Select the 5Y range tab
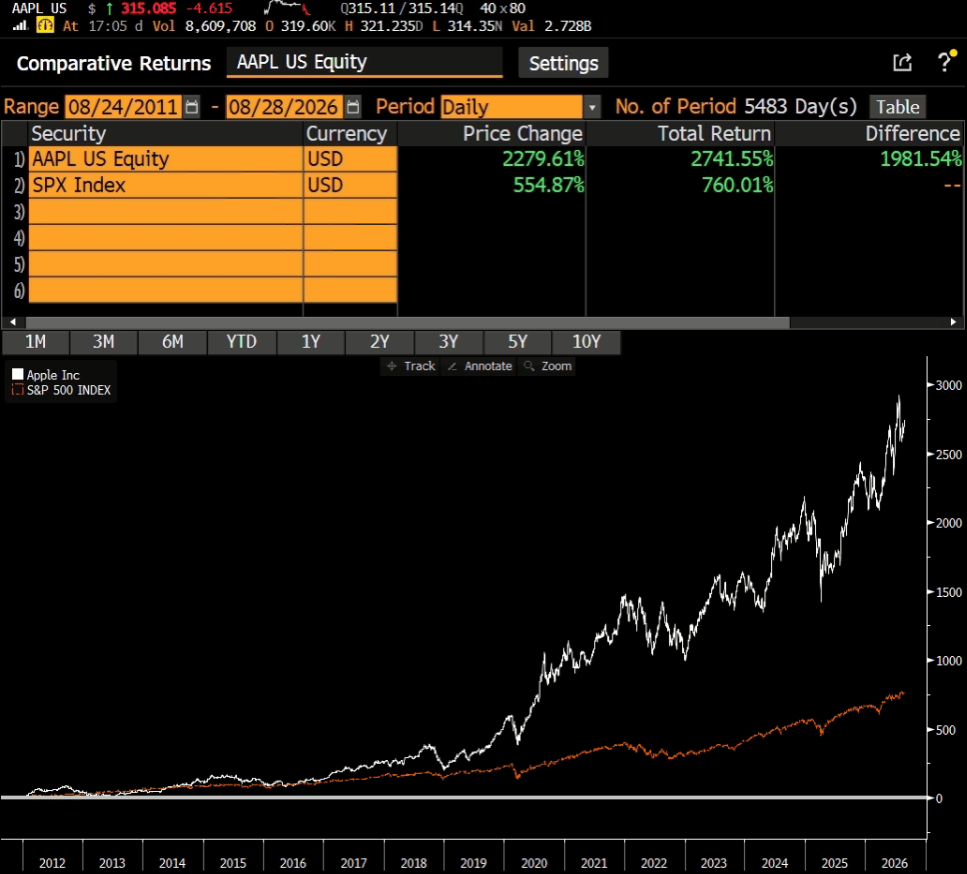The width and height of the screenshot is (967, 874). pyautogui.click(x=517, y=342)
